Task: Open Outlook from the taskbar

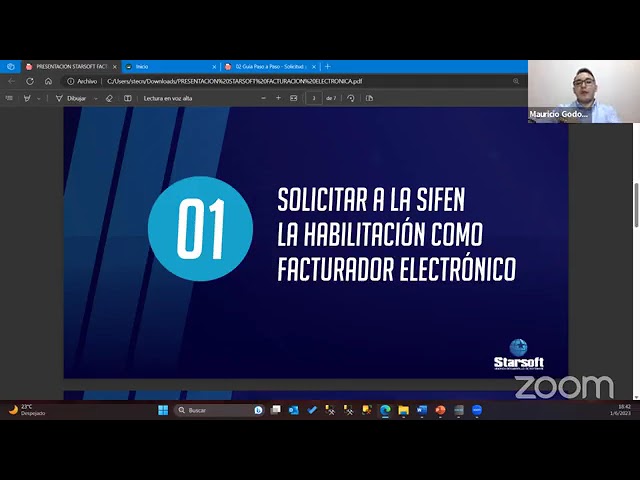Action: (x=293, y=410)
